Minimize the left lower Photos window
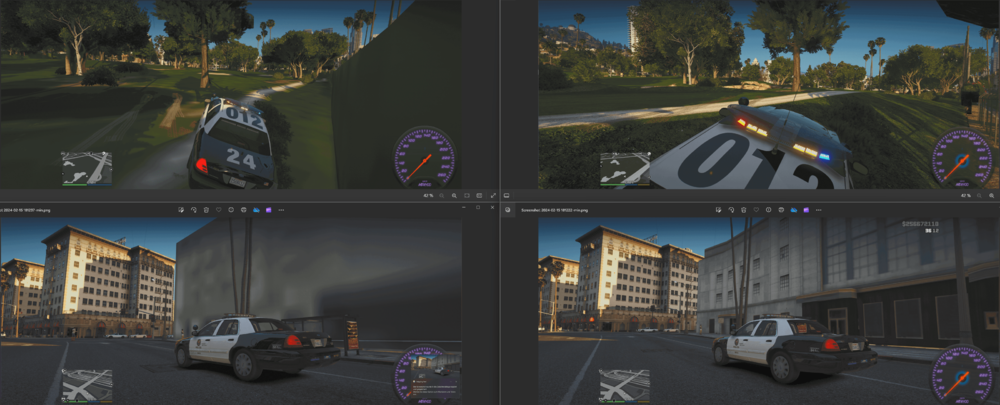The height and width of the screenshot is (405, 1000). click(x=464, y=207)
